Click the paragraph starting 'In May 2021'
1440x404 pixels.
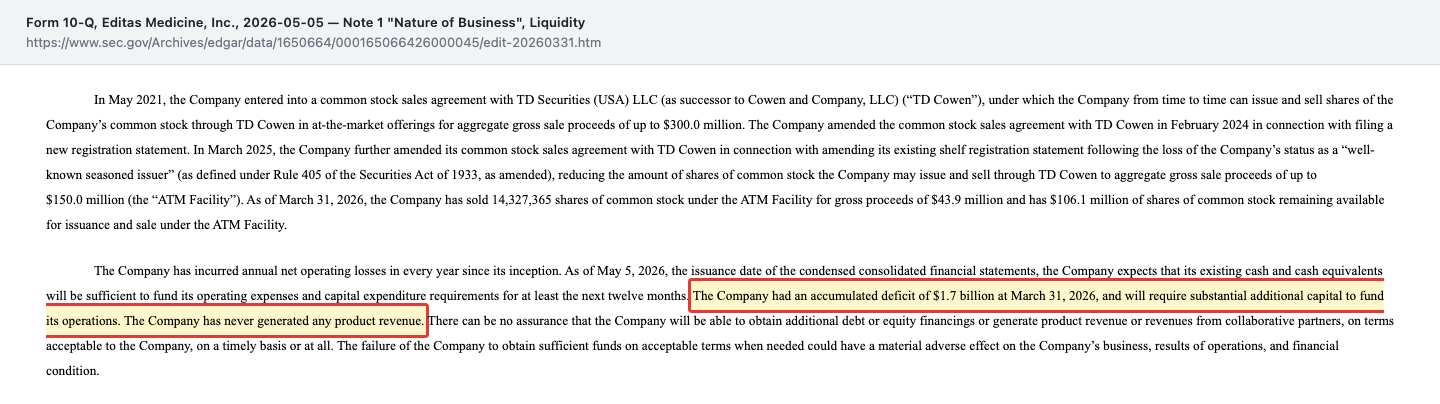point(719,162)
